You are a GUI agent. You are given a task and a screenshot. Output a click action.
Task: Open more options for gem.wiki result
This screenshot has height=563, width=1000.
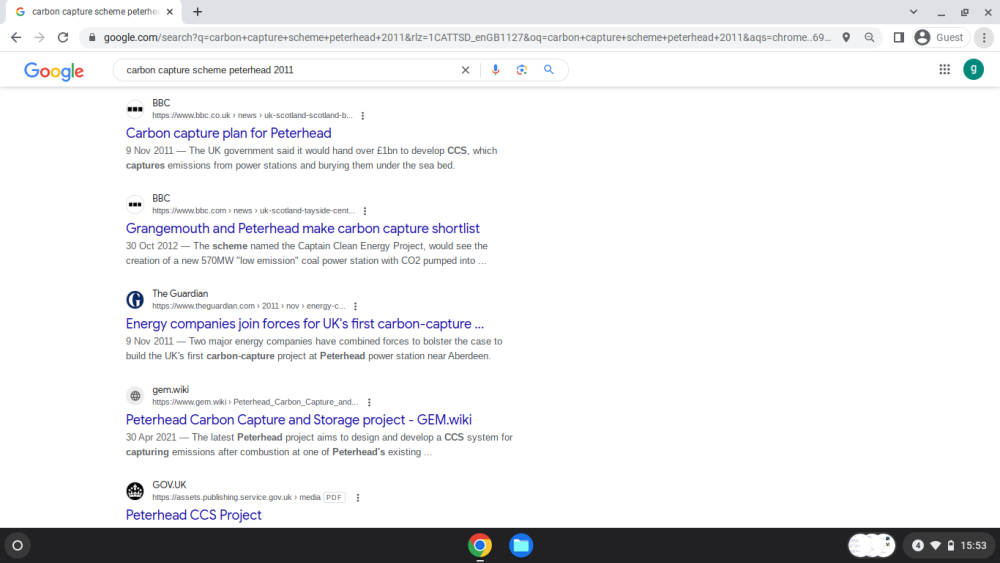[x=369, y=402]
